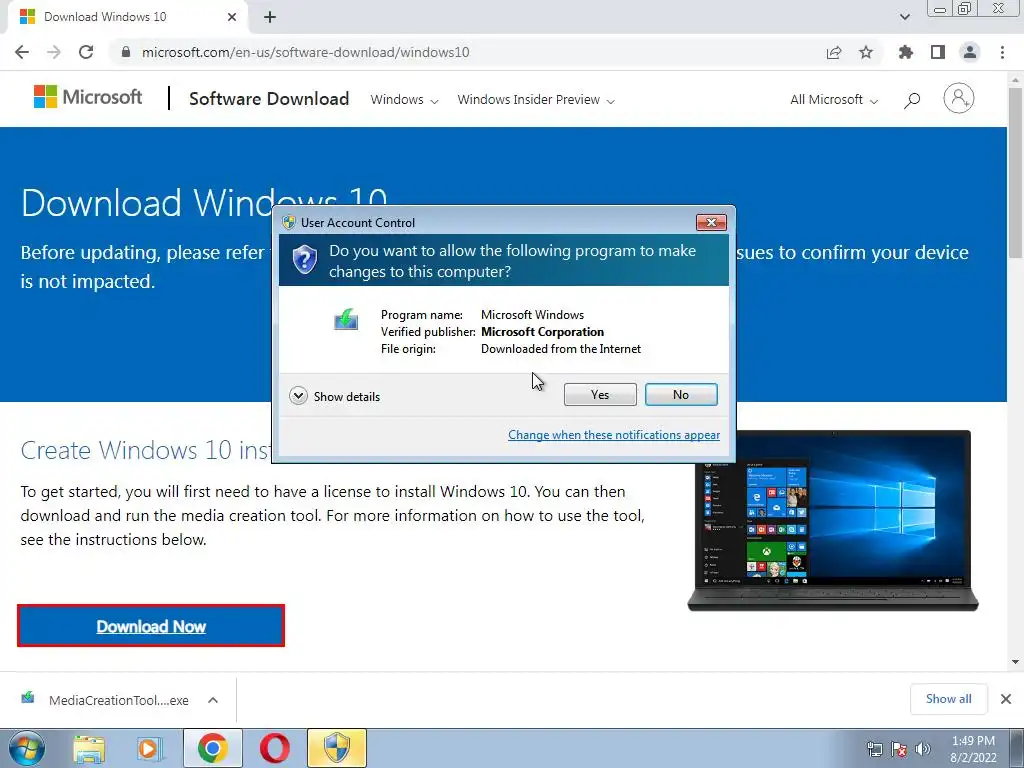The width and height of the screenshot is (1024, 768).
Task: Open the Windows Start orb
Action: (x=27, y=748)
